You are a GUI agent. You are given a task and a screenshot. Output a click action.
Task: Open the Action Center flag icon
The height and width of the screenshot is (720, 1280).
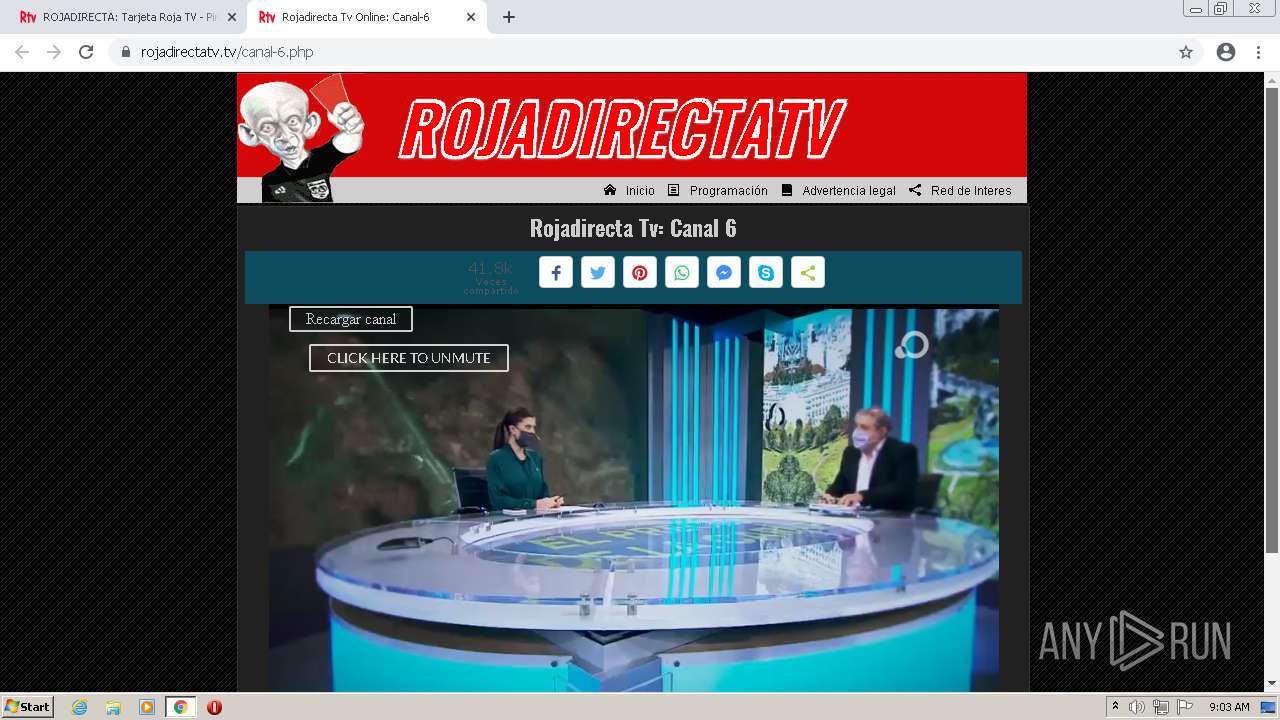1185,707
